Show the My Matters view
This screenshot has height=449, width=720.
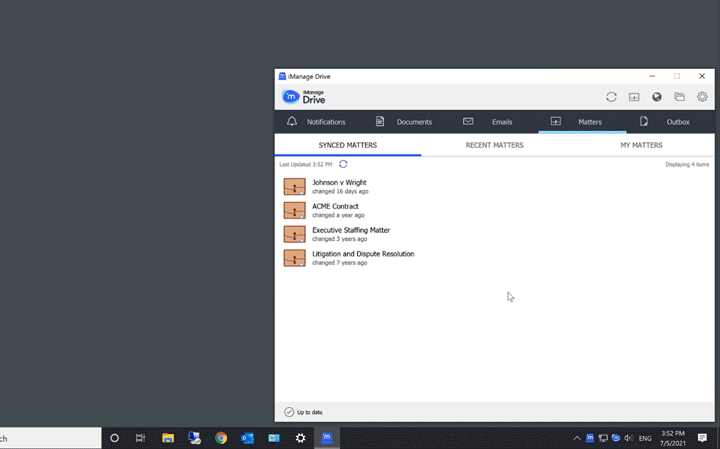pyautogui.click(x=641, y=145)
